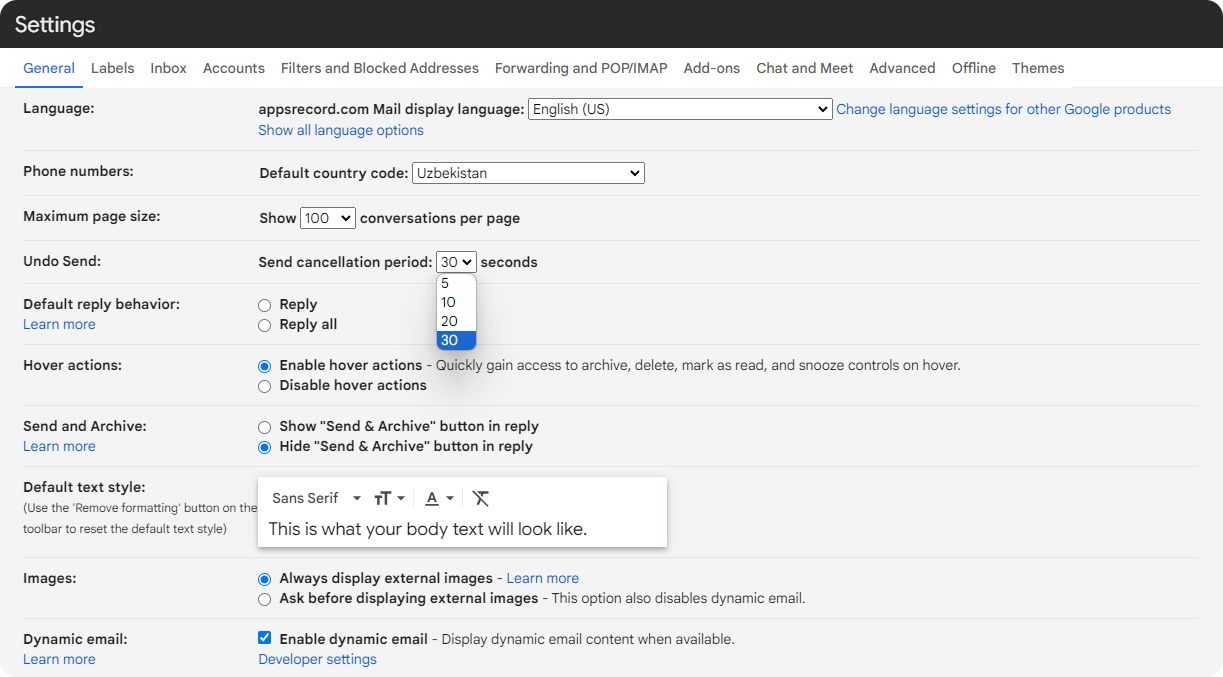Switch to the Labels tab
Image resolution: width=1223 pixels, height=677 pixels.
pos(112,68)
